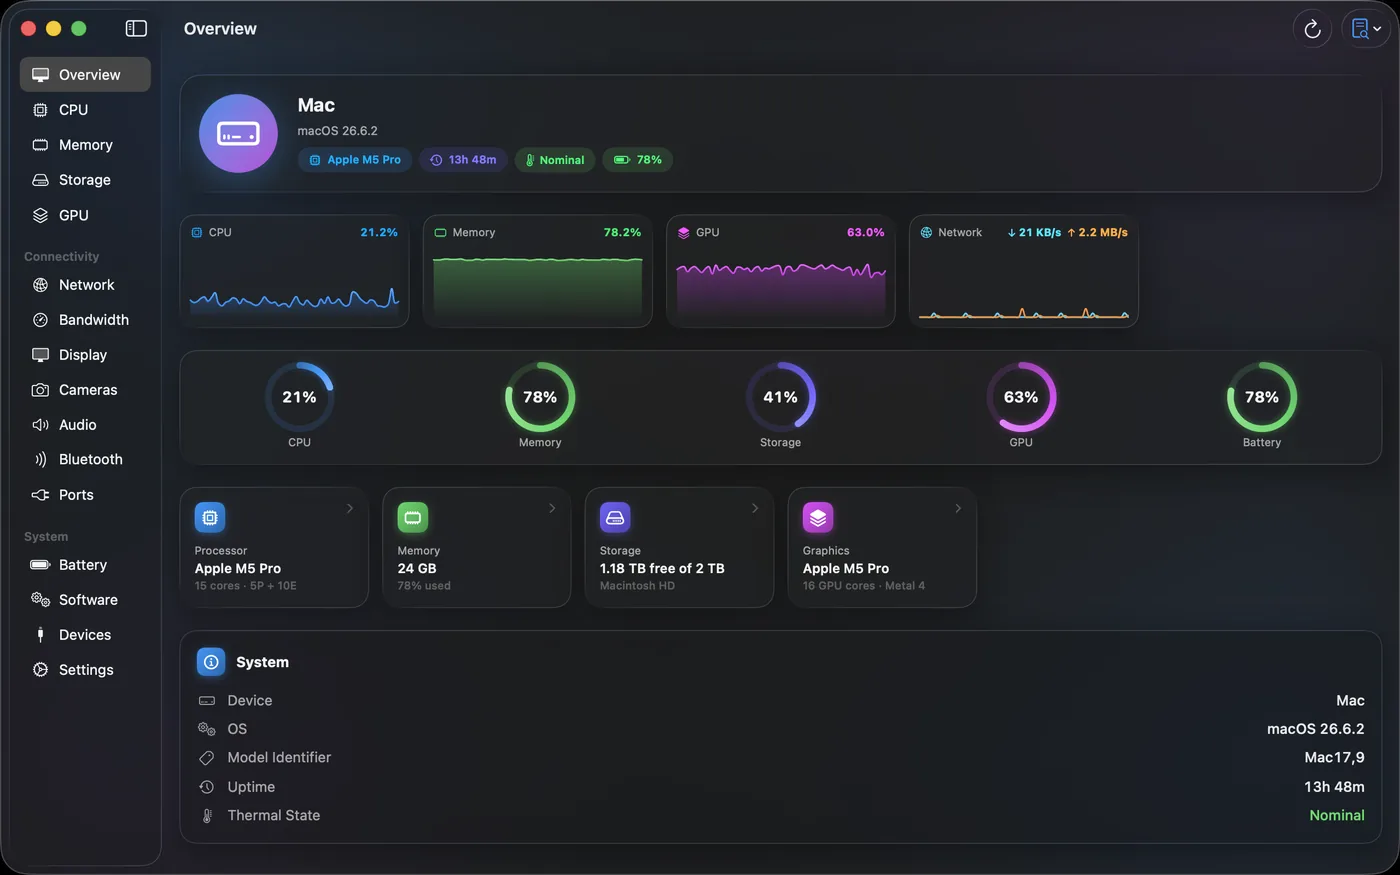1400x875 pixels.
Task: Click the magenta Graphics layers icon
Action: tap(818, 517)
